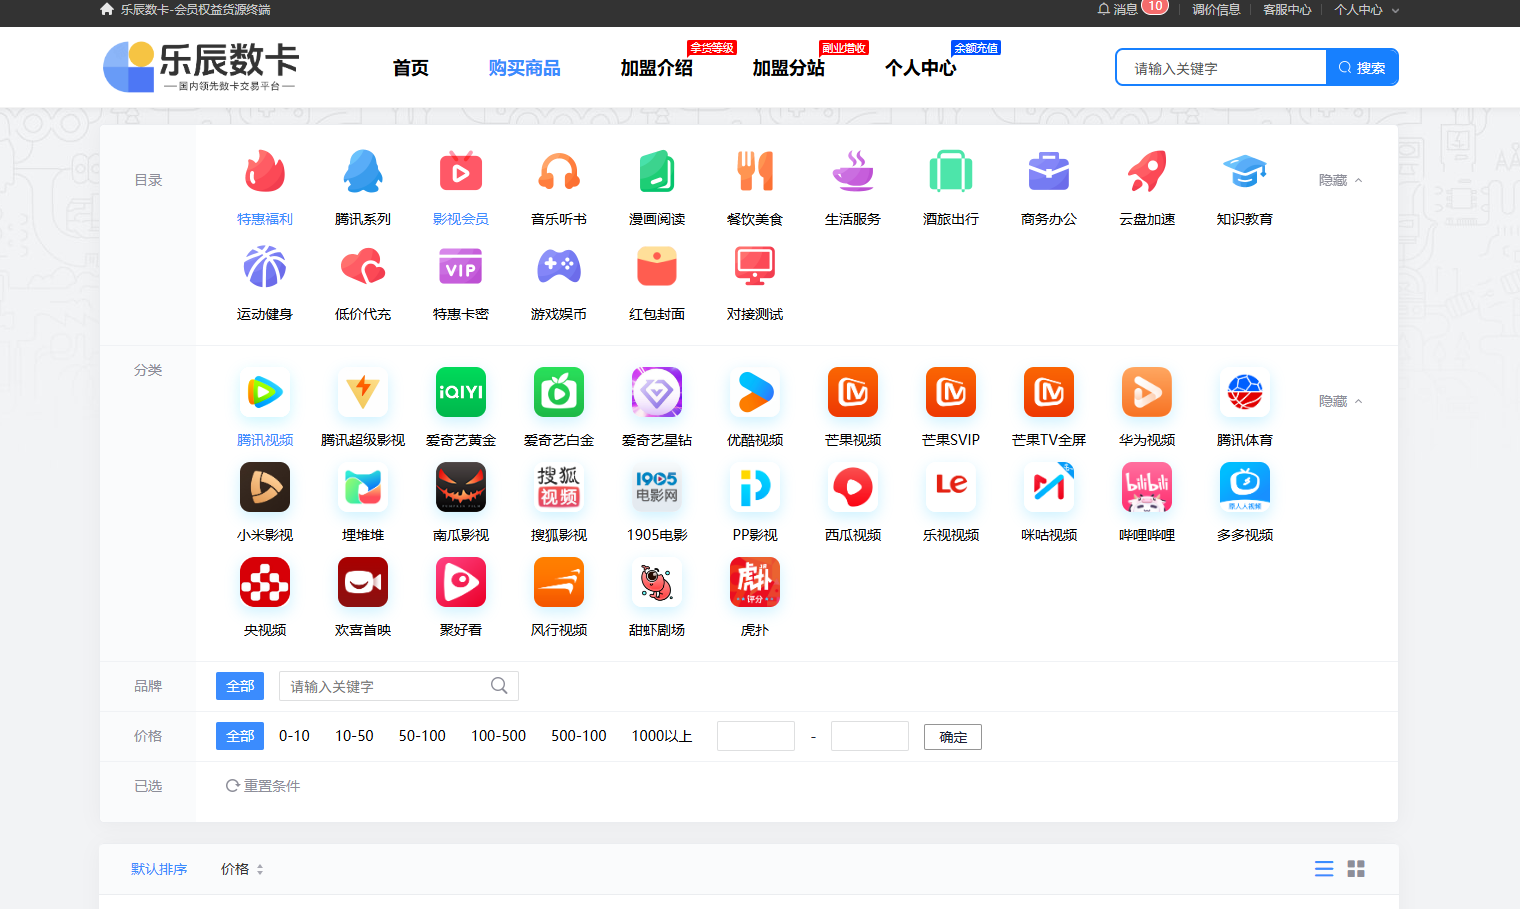Viewport: 1520px width, 909px height.
Task: Select the 欢喜首映 brand icon
Action: 363,583
